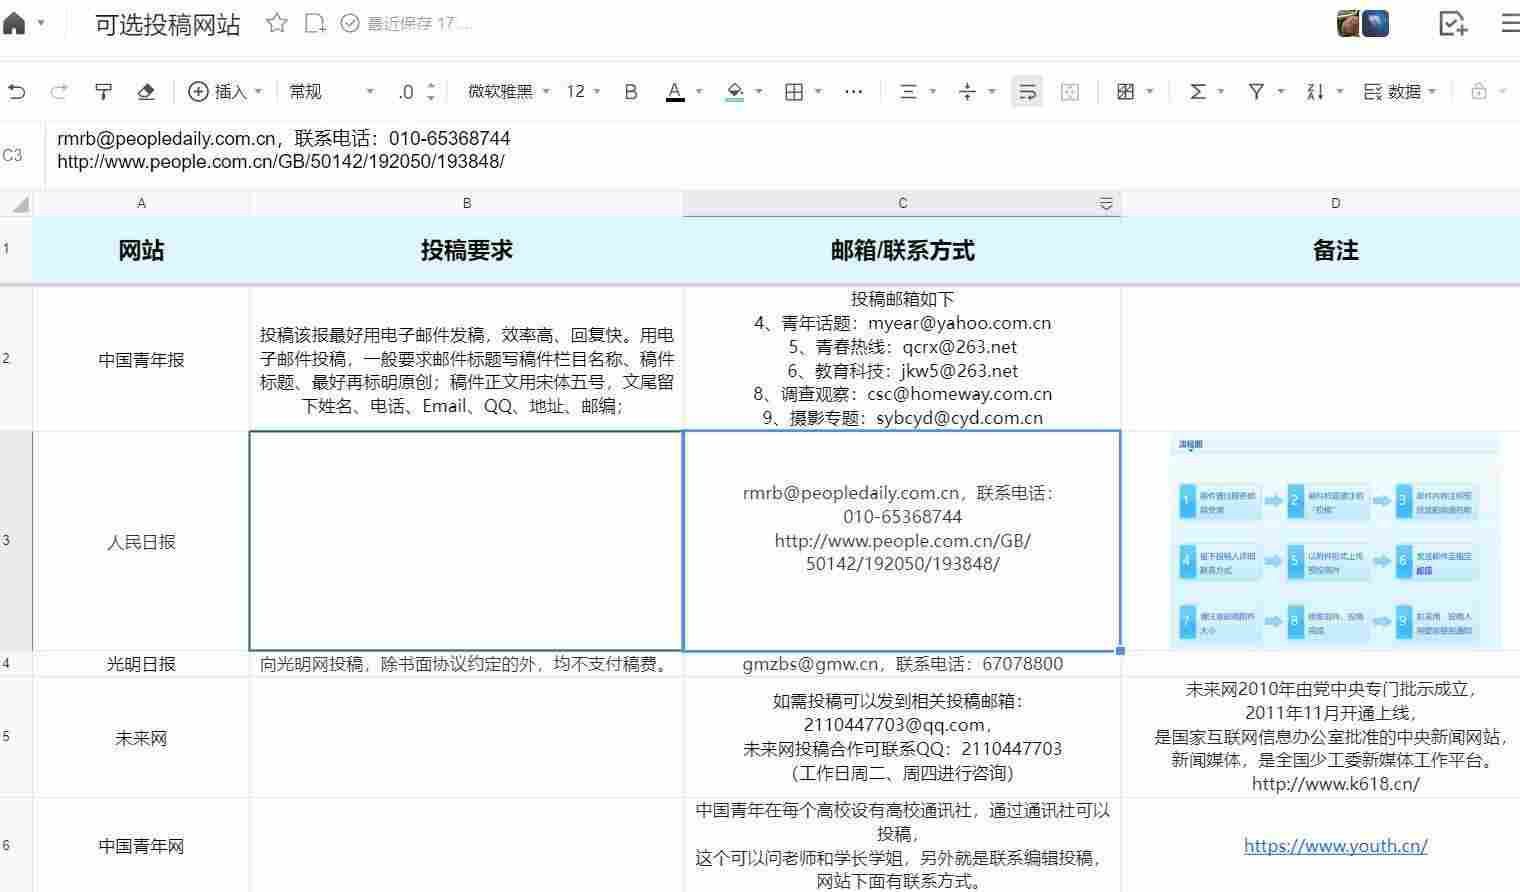Click the filter funnel icon
The image size is (1520, 892).
1256,92
